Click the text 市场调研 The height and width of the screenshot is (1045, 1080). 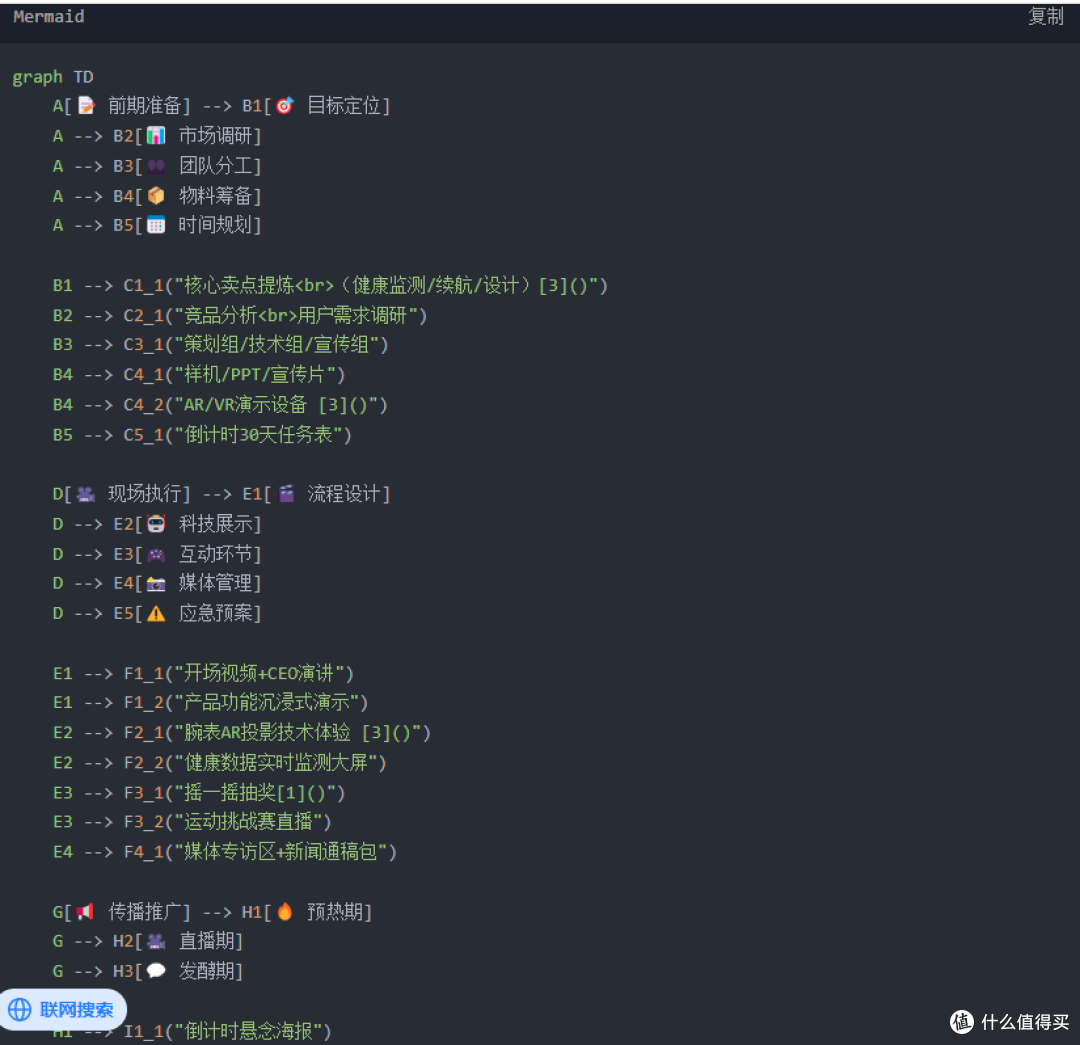click(216, 136)
